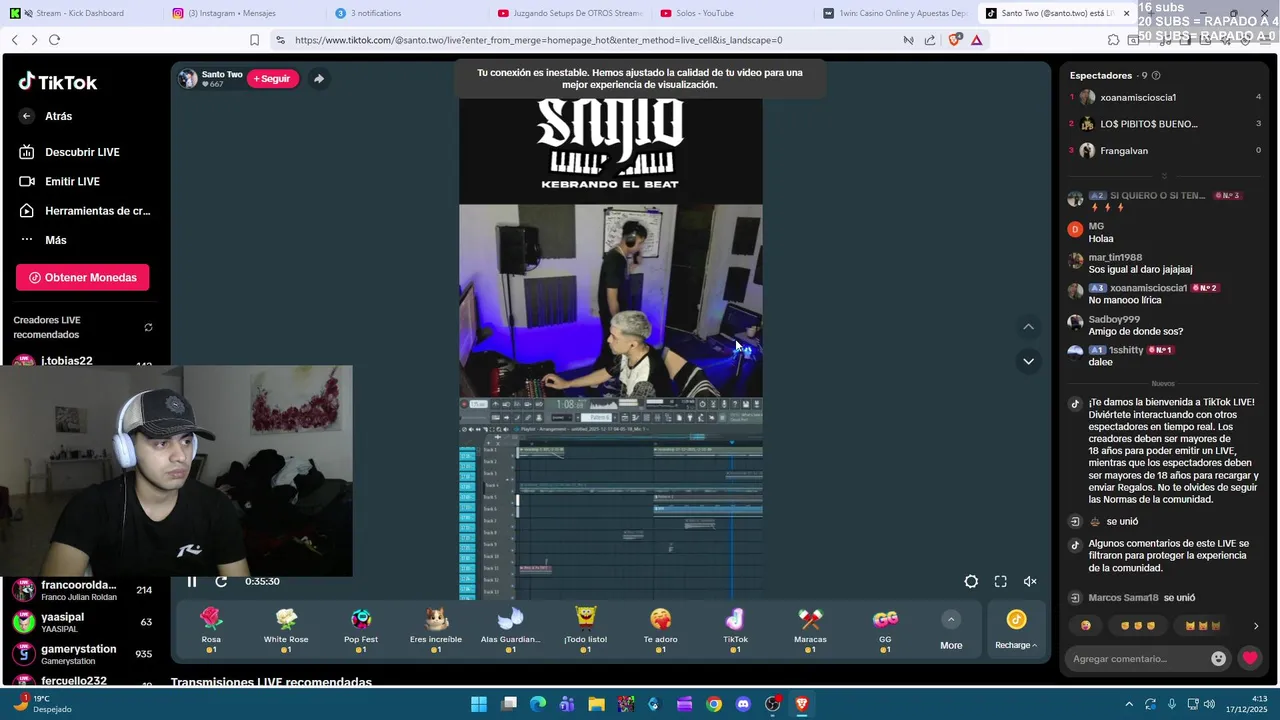1280x720 pixels.
Task: Send a Pop Fest gift
Action: (x=361, y=630)
